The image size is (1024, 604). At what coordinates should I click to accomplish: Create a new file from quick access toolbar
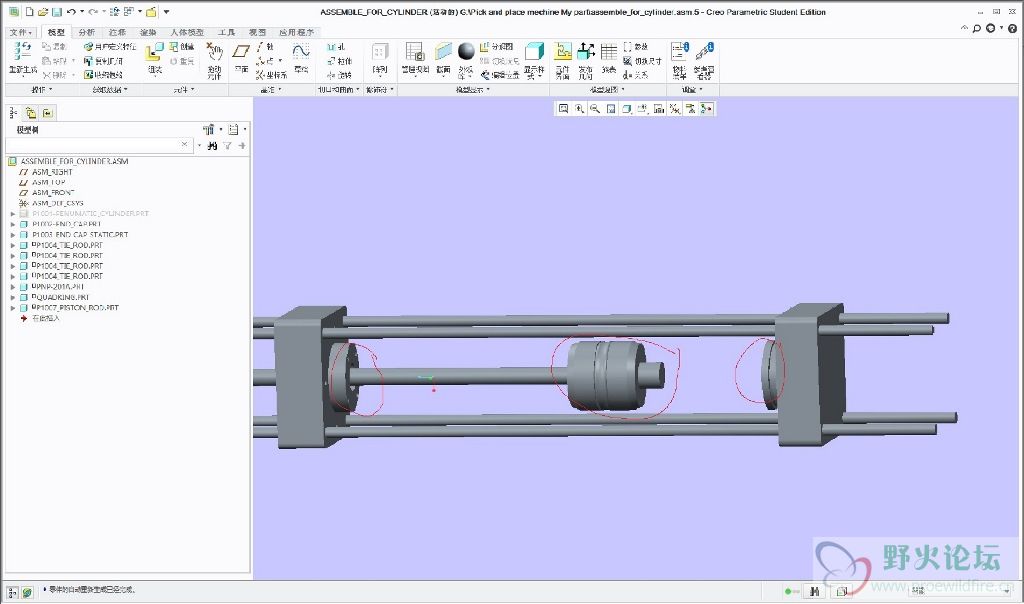click(29, 12)
